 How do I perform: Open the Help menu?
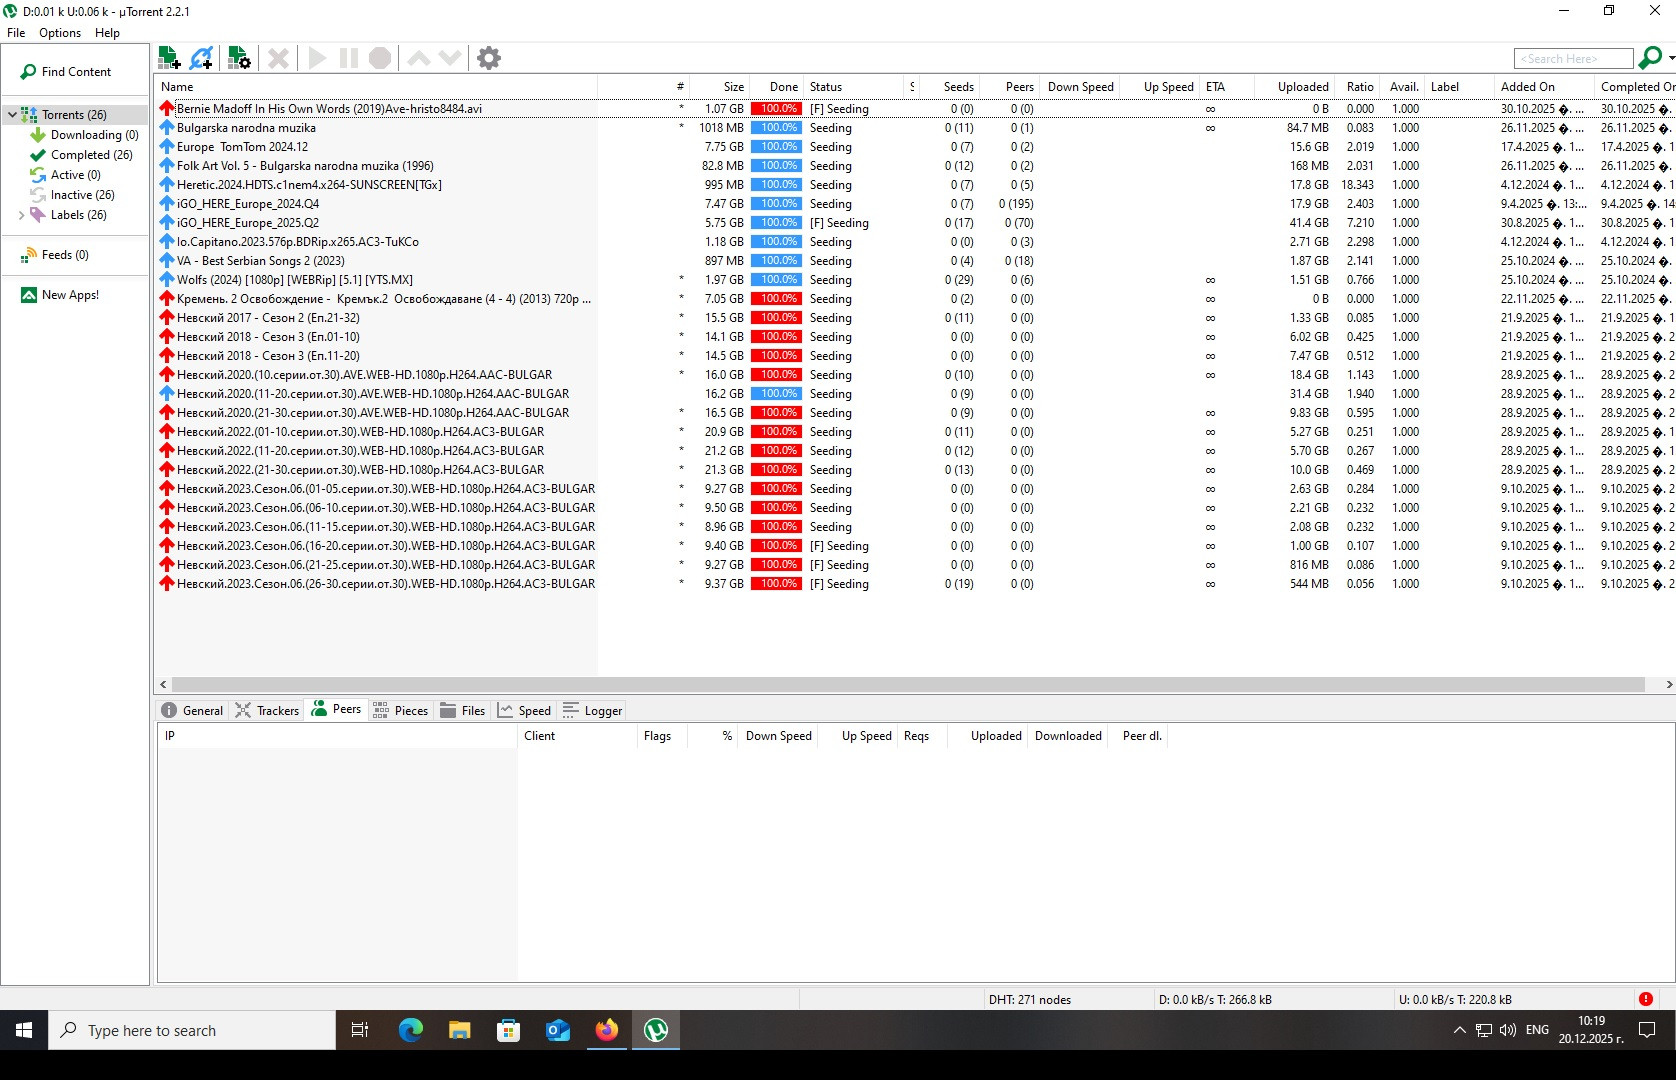[107, 33]
